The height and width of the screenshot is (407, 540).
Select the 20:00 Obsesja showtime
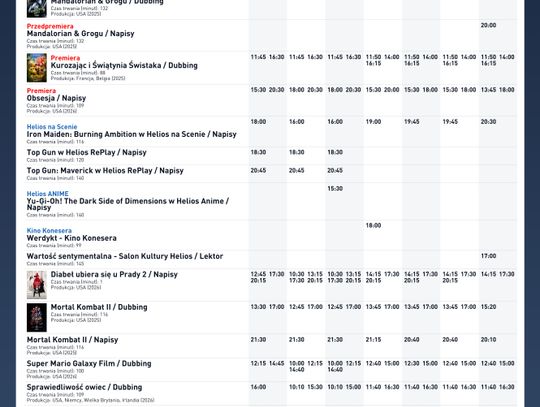pos(392,90)
